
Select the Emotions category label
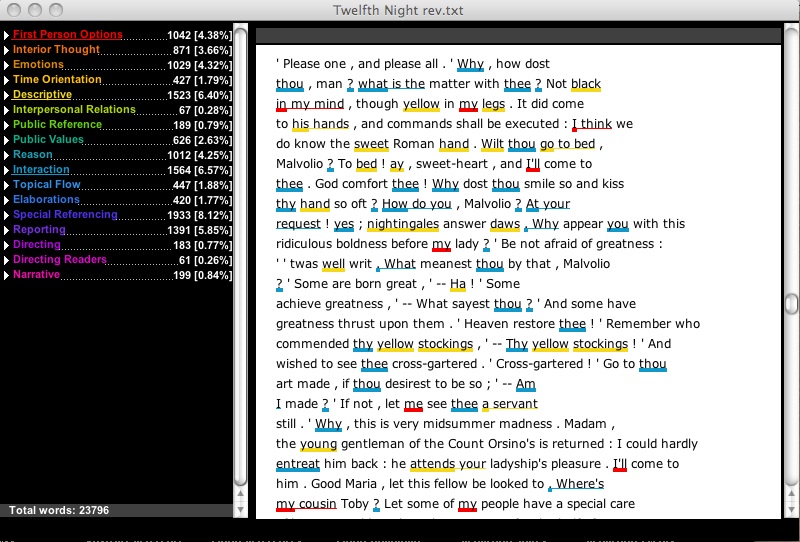tap(38, 64)
